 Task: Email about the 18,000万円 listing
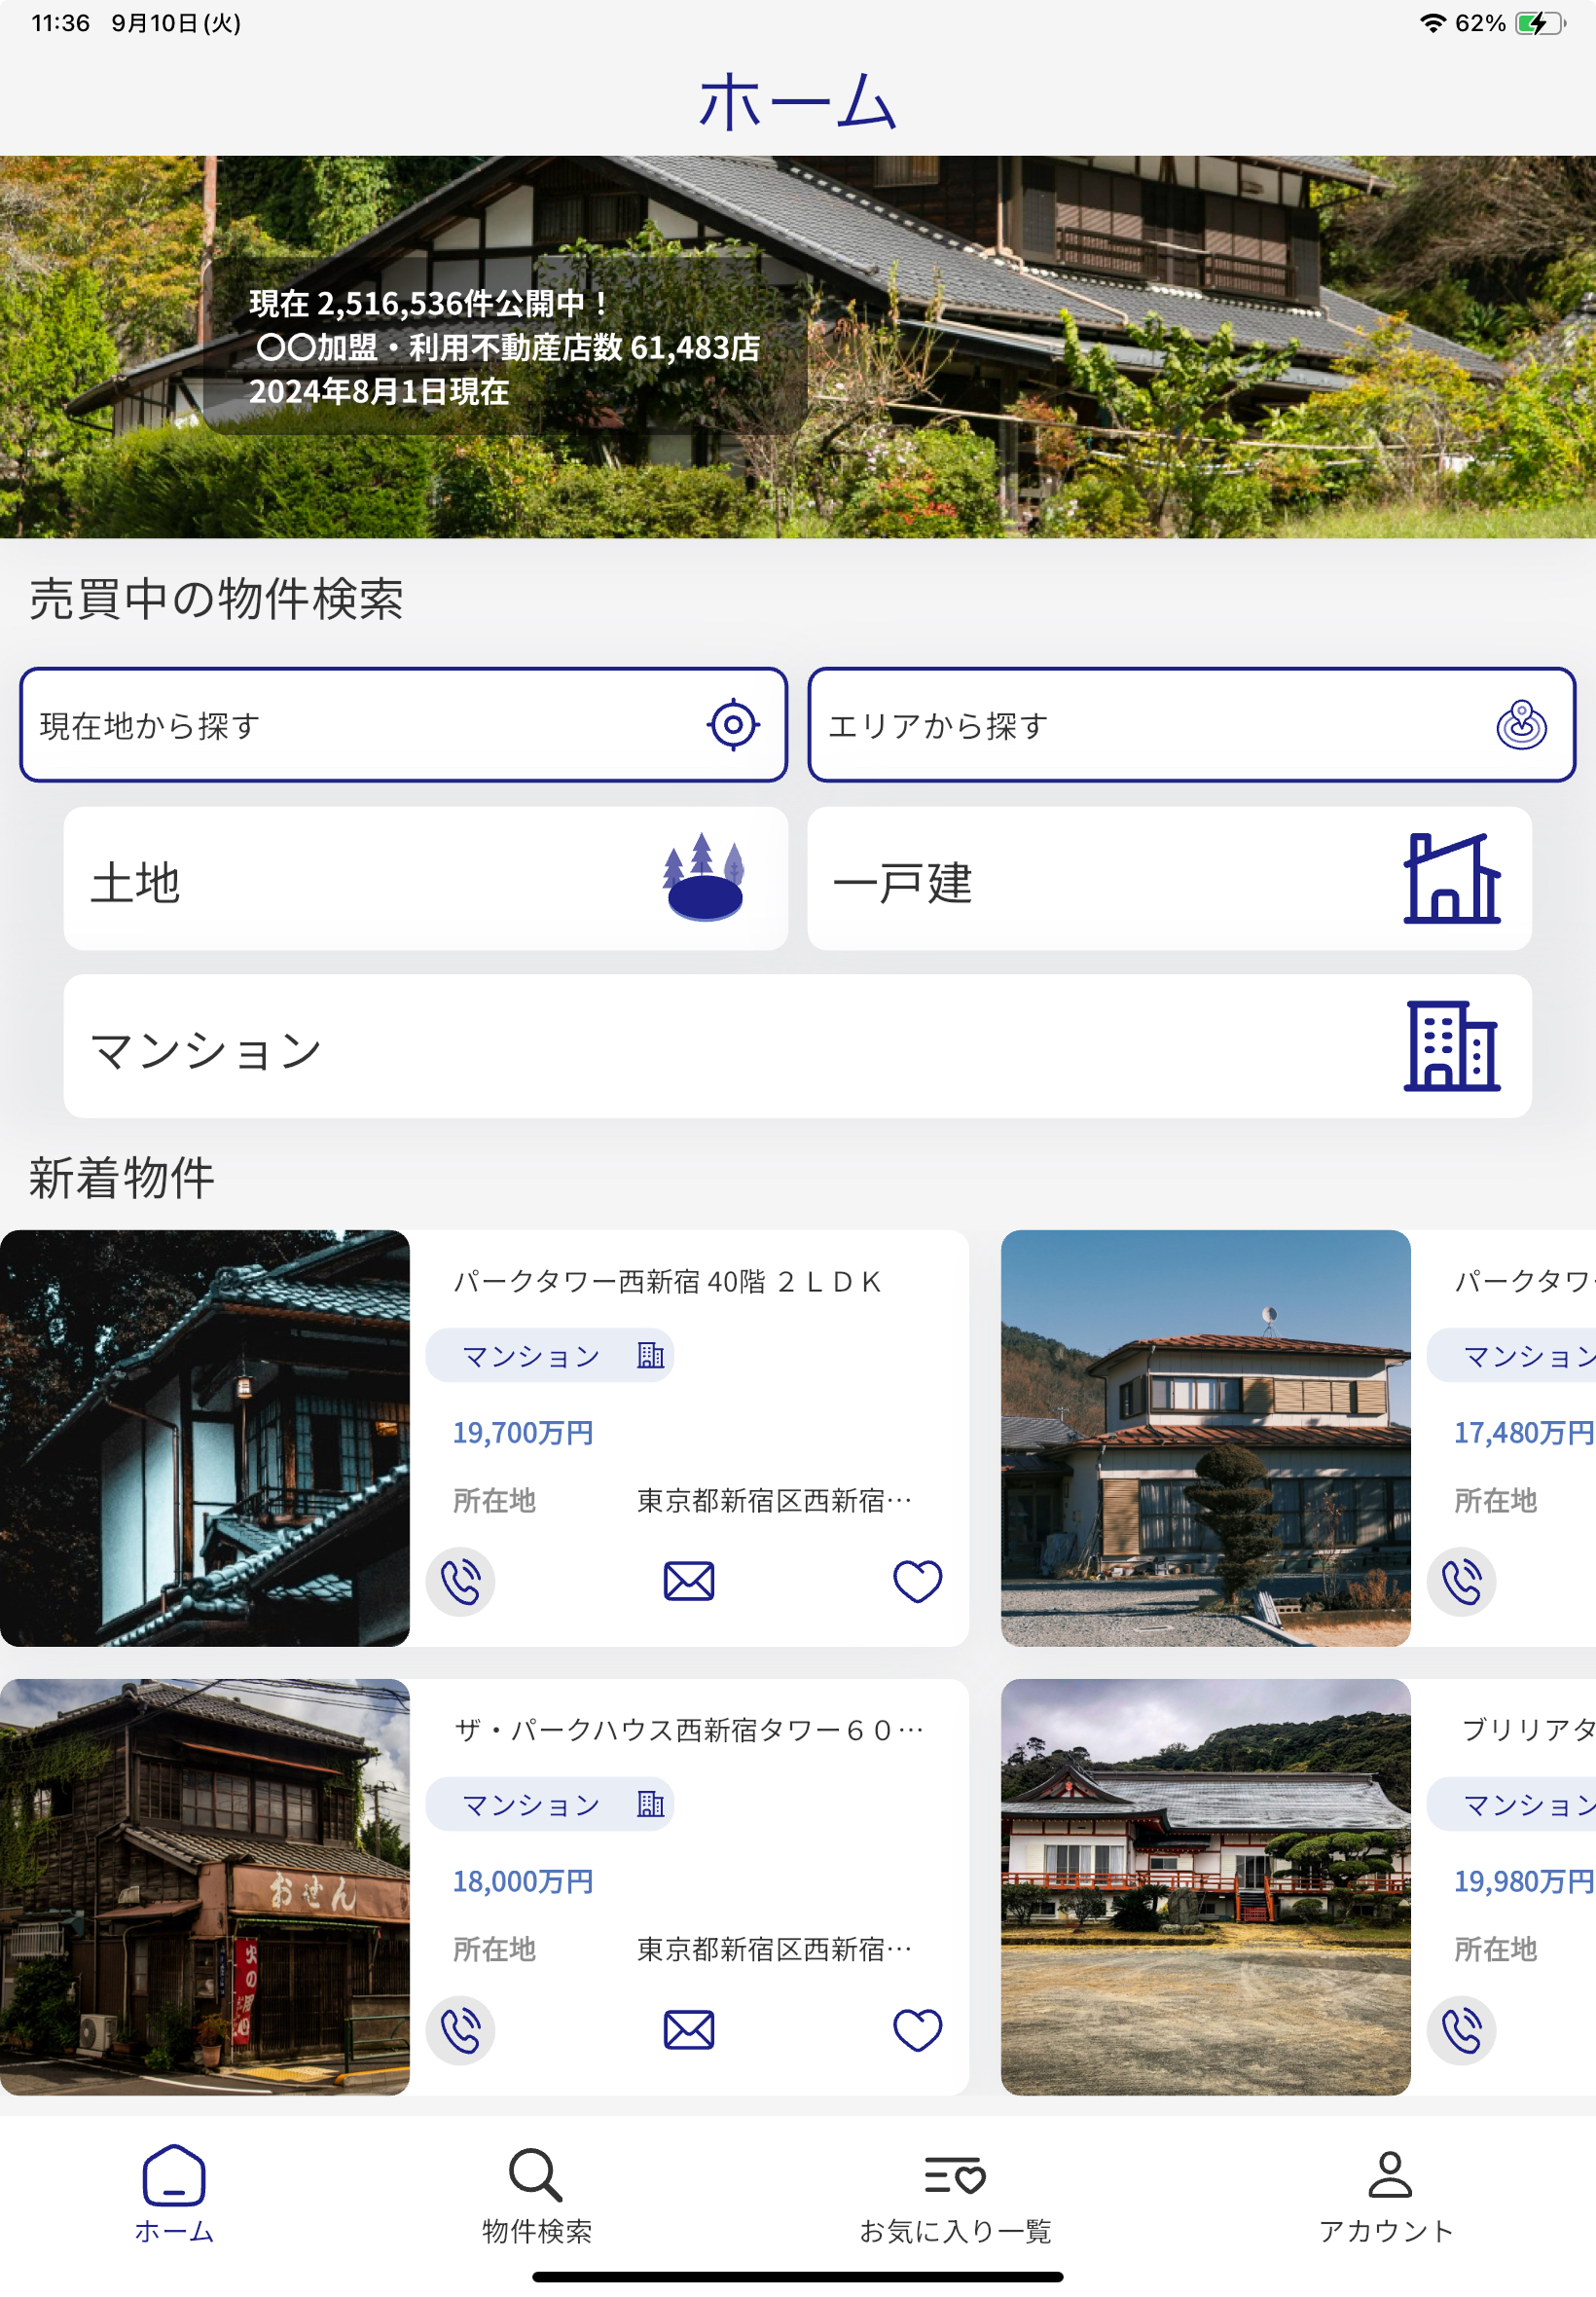(689, 2031)
